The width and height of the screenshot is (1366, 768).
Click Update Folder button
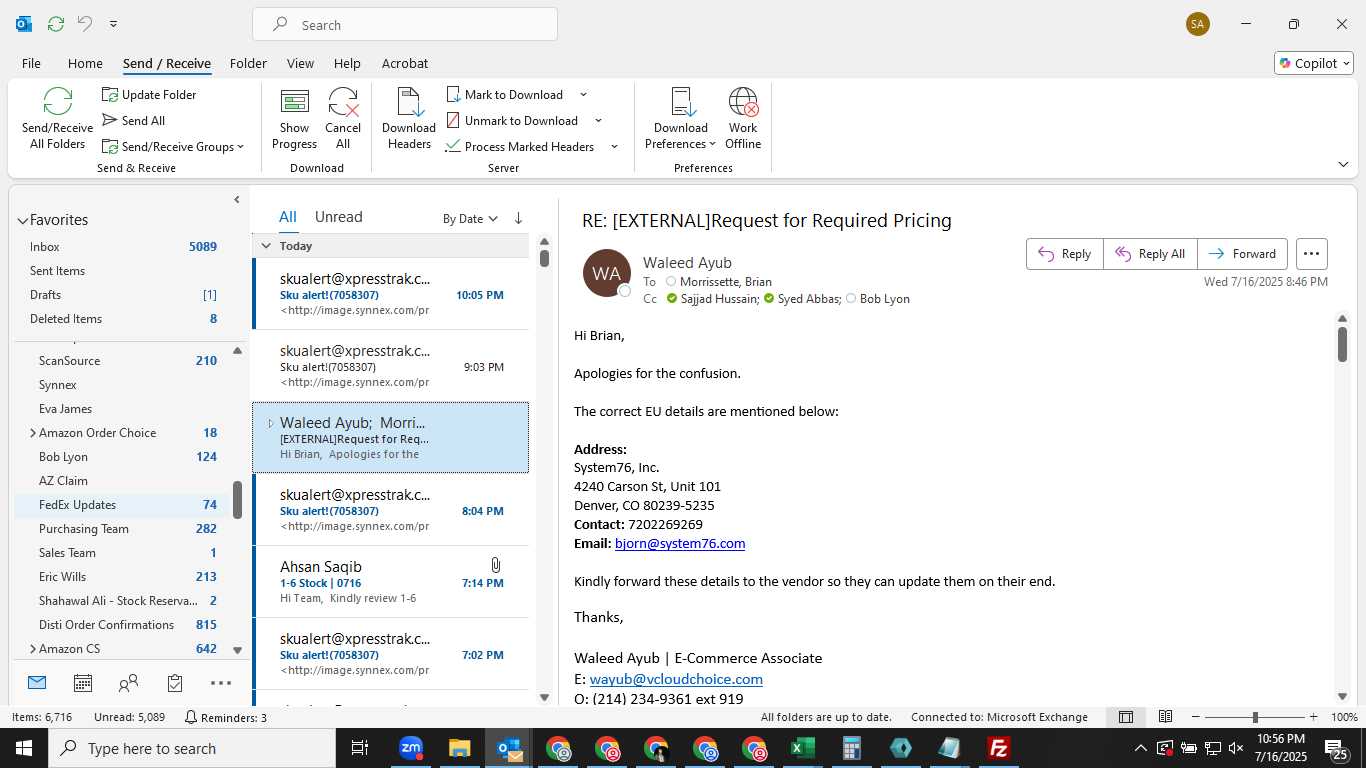[149, 95]
